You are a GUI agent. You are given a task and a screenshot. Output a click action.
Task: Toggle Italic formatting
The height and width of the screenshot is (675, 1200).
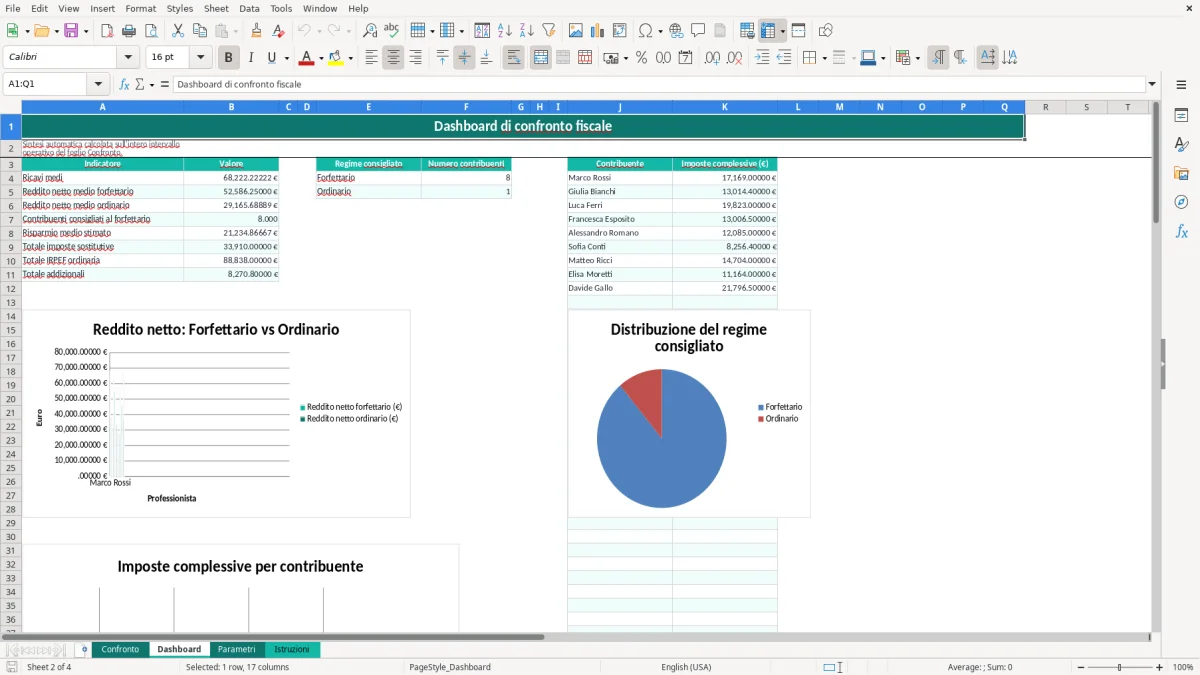pyautogui.click(x=251, y=58)
